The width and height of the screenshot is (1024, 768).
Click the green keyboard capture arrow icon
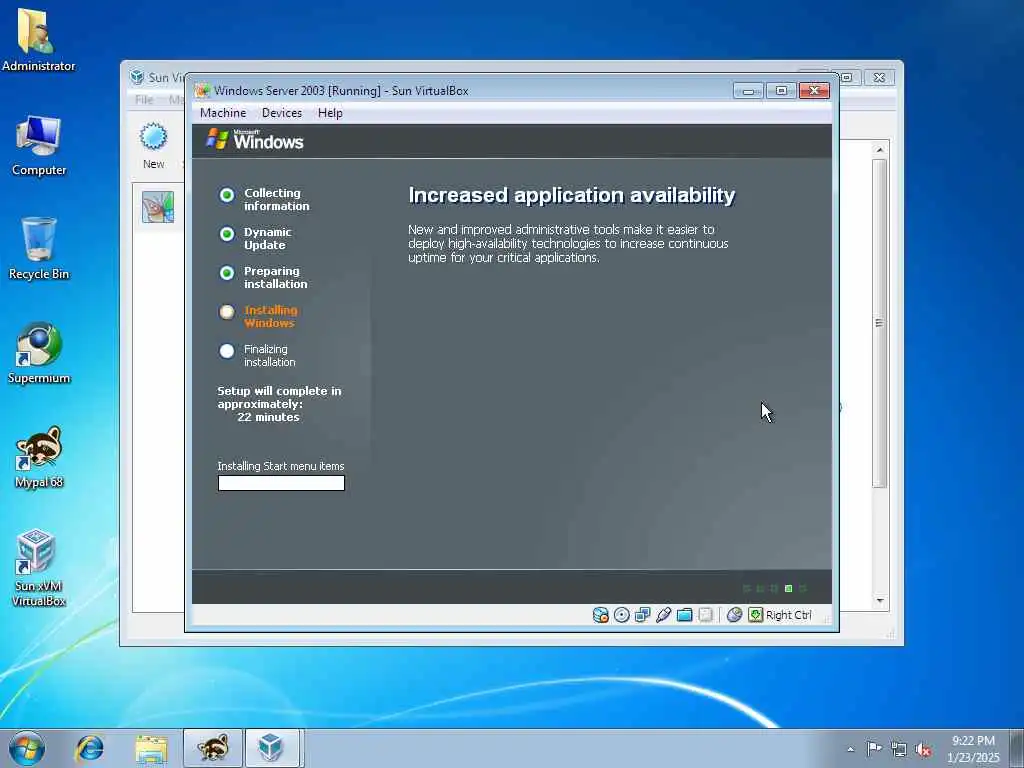756,615
